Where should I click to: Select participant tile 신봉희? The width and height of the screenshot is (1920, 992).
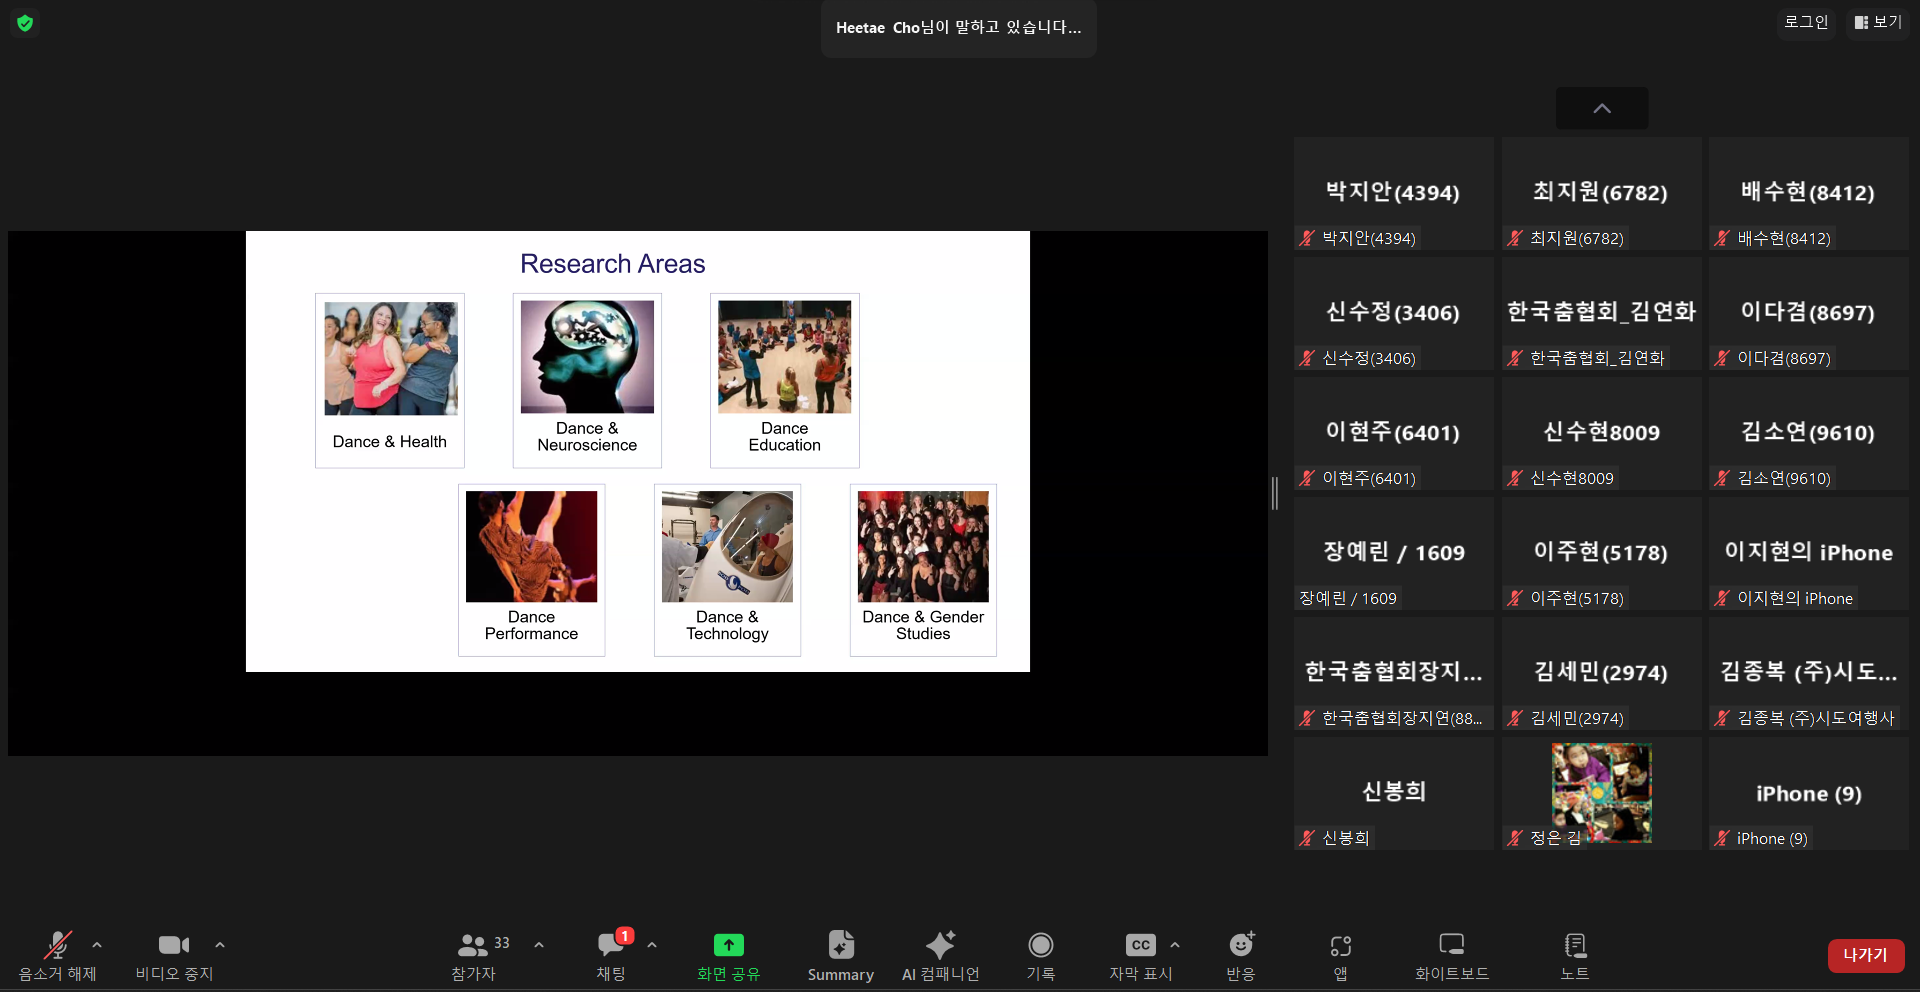(1394, 793)
